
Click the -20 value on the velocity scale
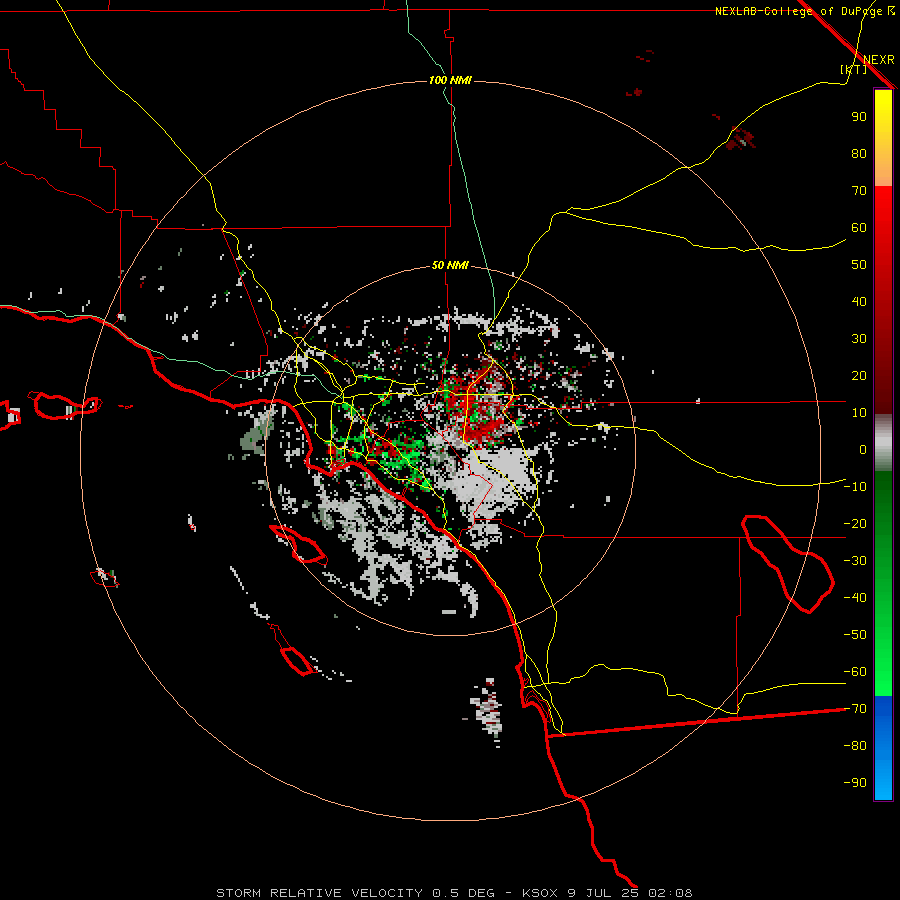pyautogui.click(x=855, y=524)
